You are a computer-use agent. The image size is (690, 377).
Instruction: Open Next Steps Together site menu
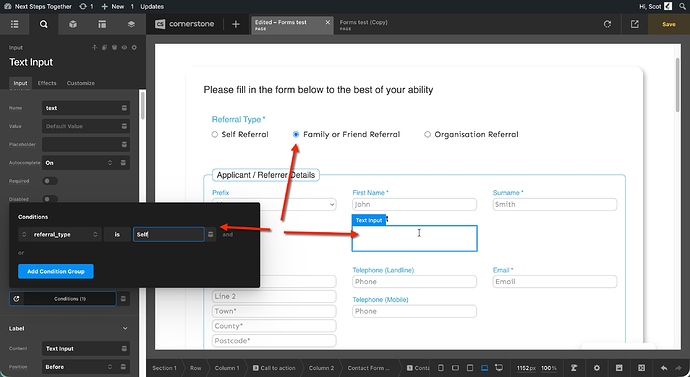(38, 7)
